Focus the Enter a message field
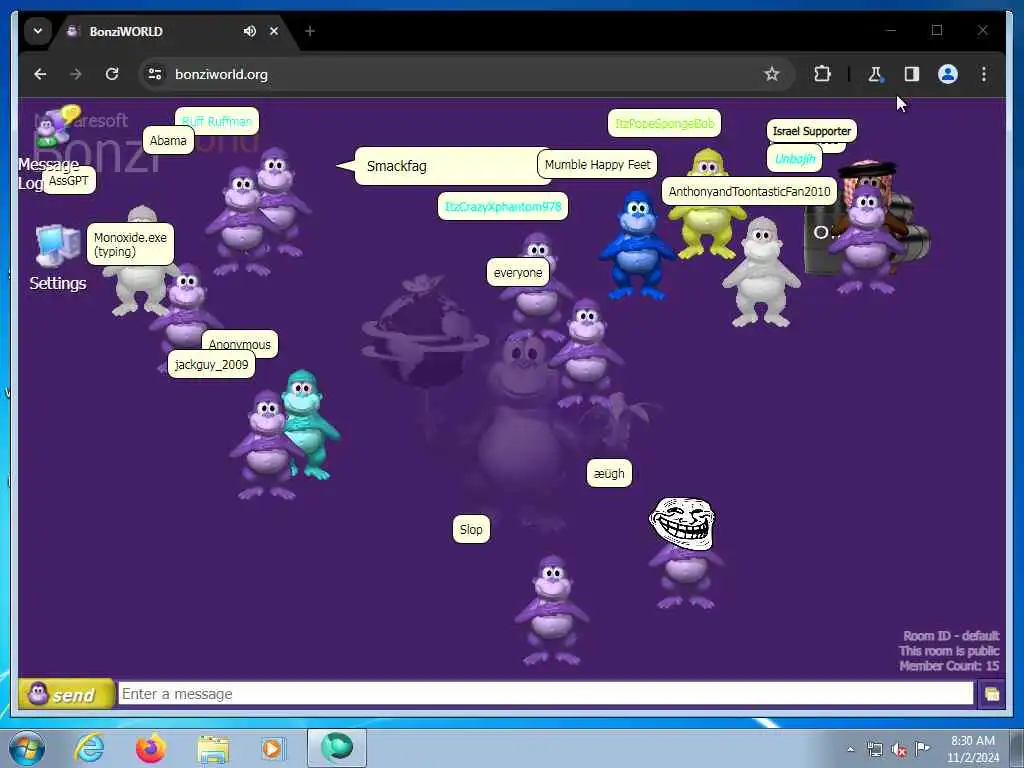Screen dimensions: 1024x768 (x=546, y=694)
